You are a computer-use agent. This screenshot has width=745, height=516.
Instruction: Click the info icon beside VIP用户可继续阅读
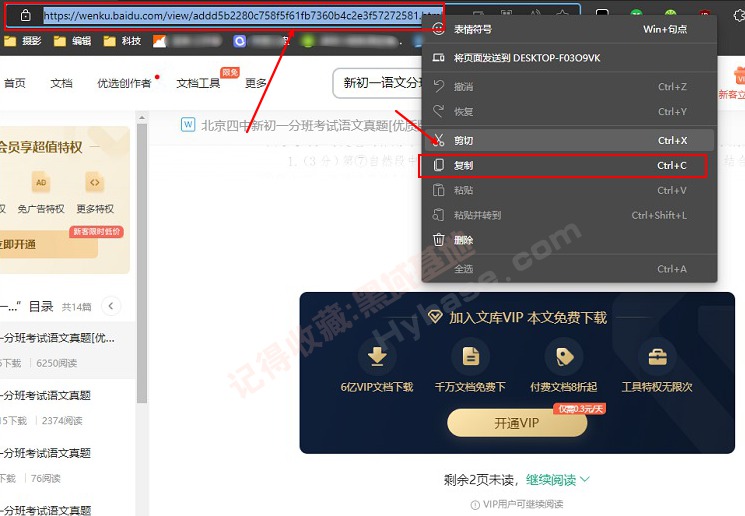(x=475, y=505)
